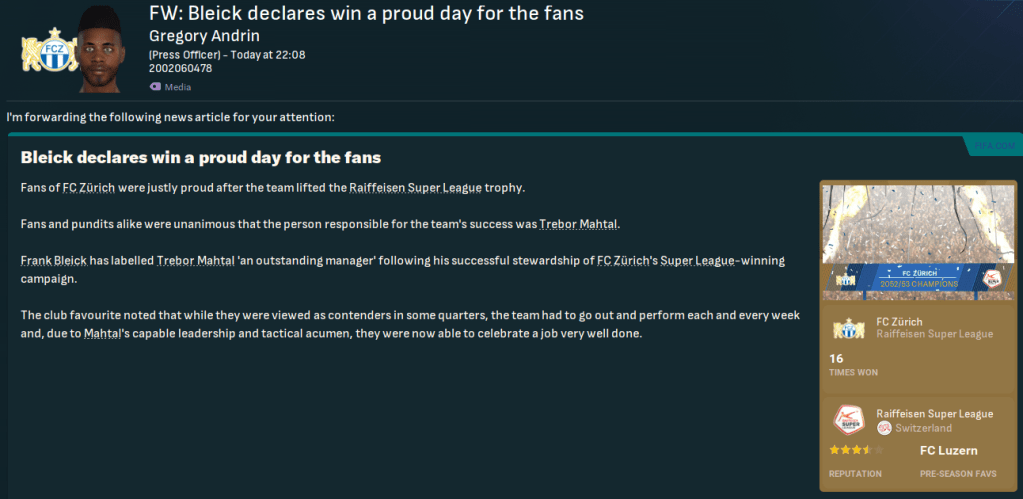Open the champions celebration photo
This screenshot has width=1023, height=499.
pos(918,223)
